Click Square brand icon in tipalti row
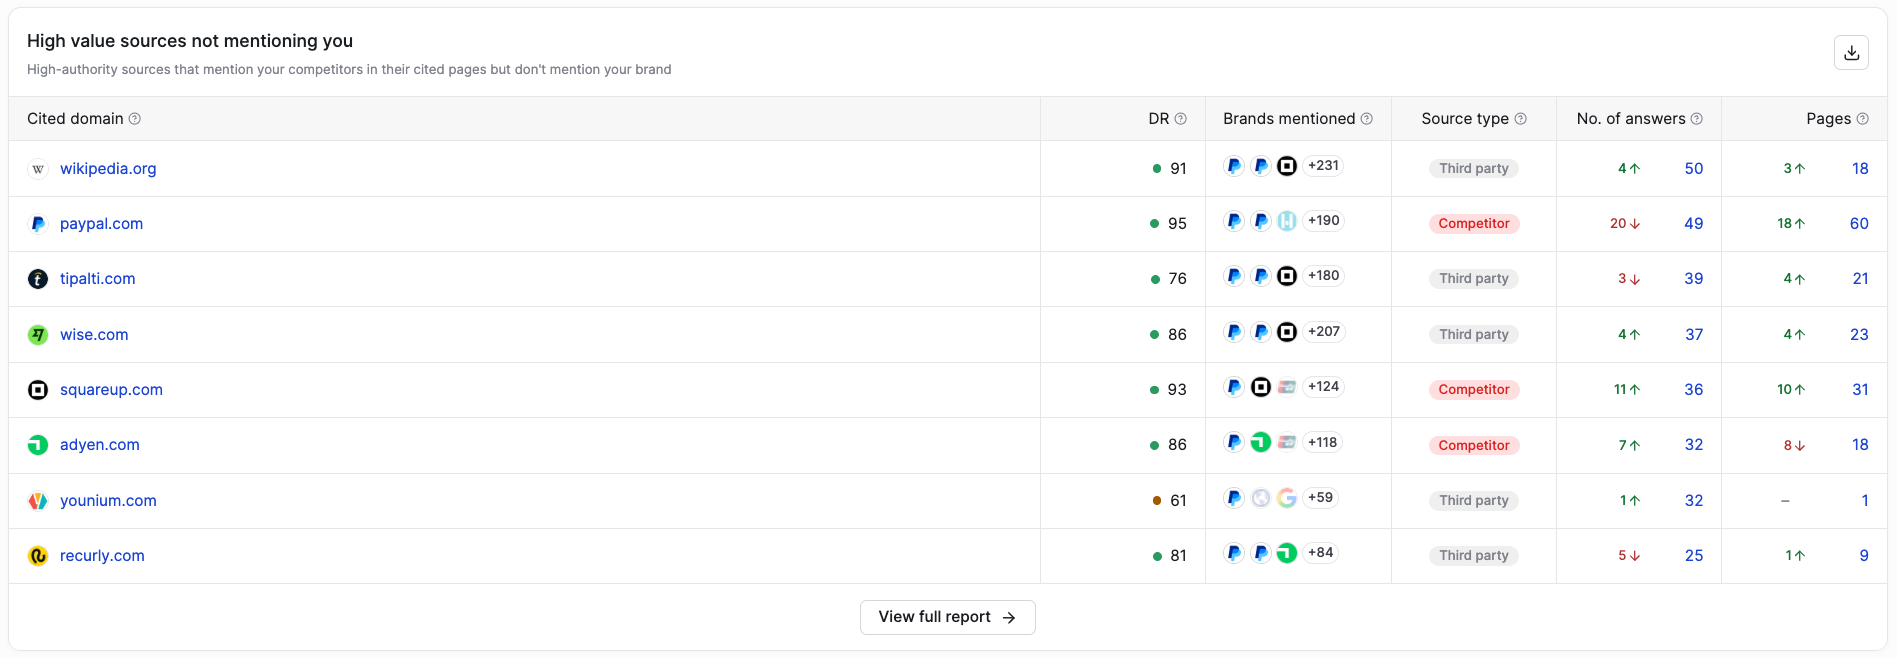Viewport: 1897px width, 658px height. [x=1287, y=276]
